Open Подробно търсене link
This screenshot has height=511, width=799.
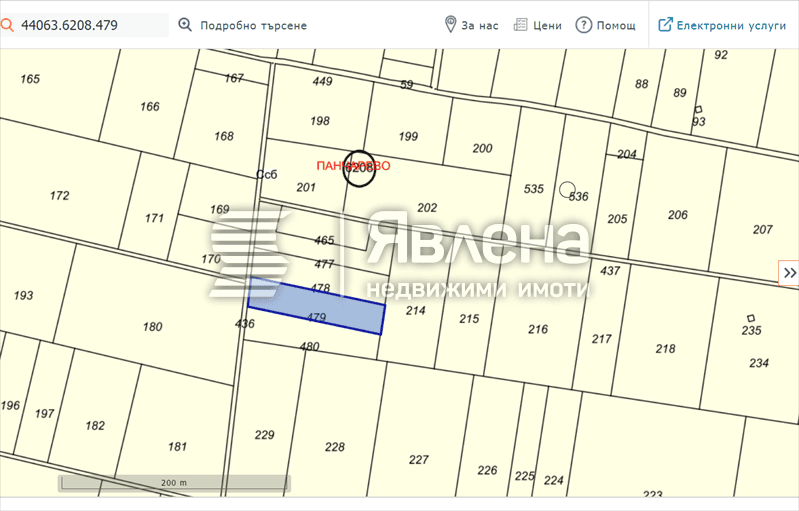[x=253, y=25]
